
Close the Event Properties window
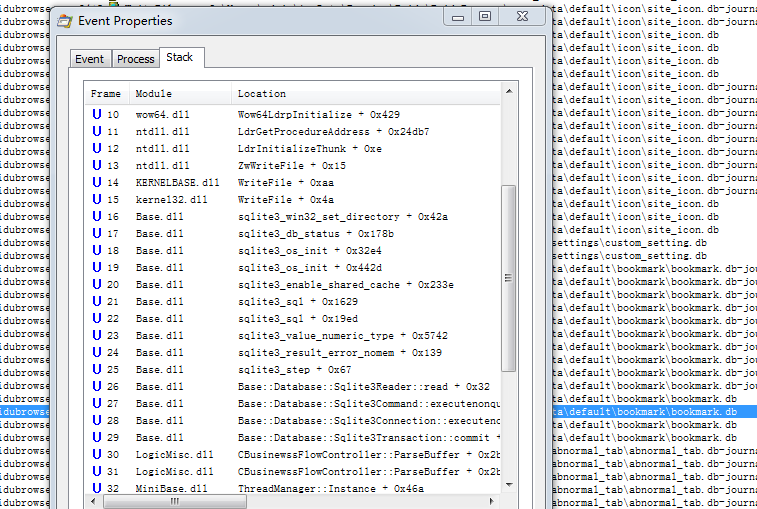click(x=522, y=17)
